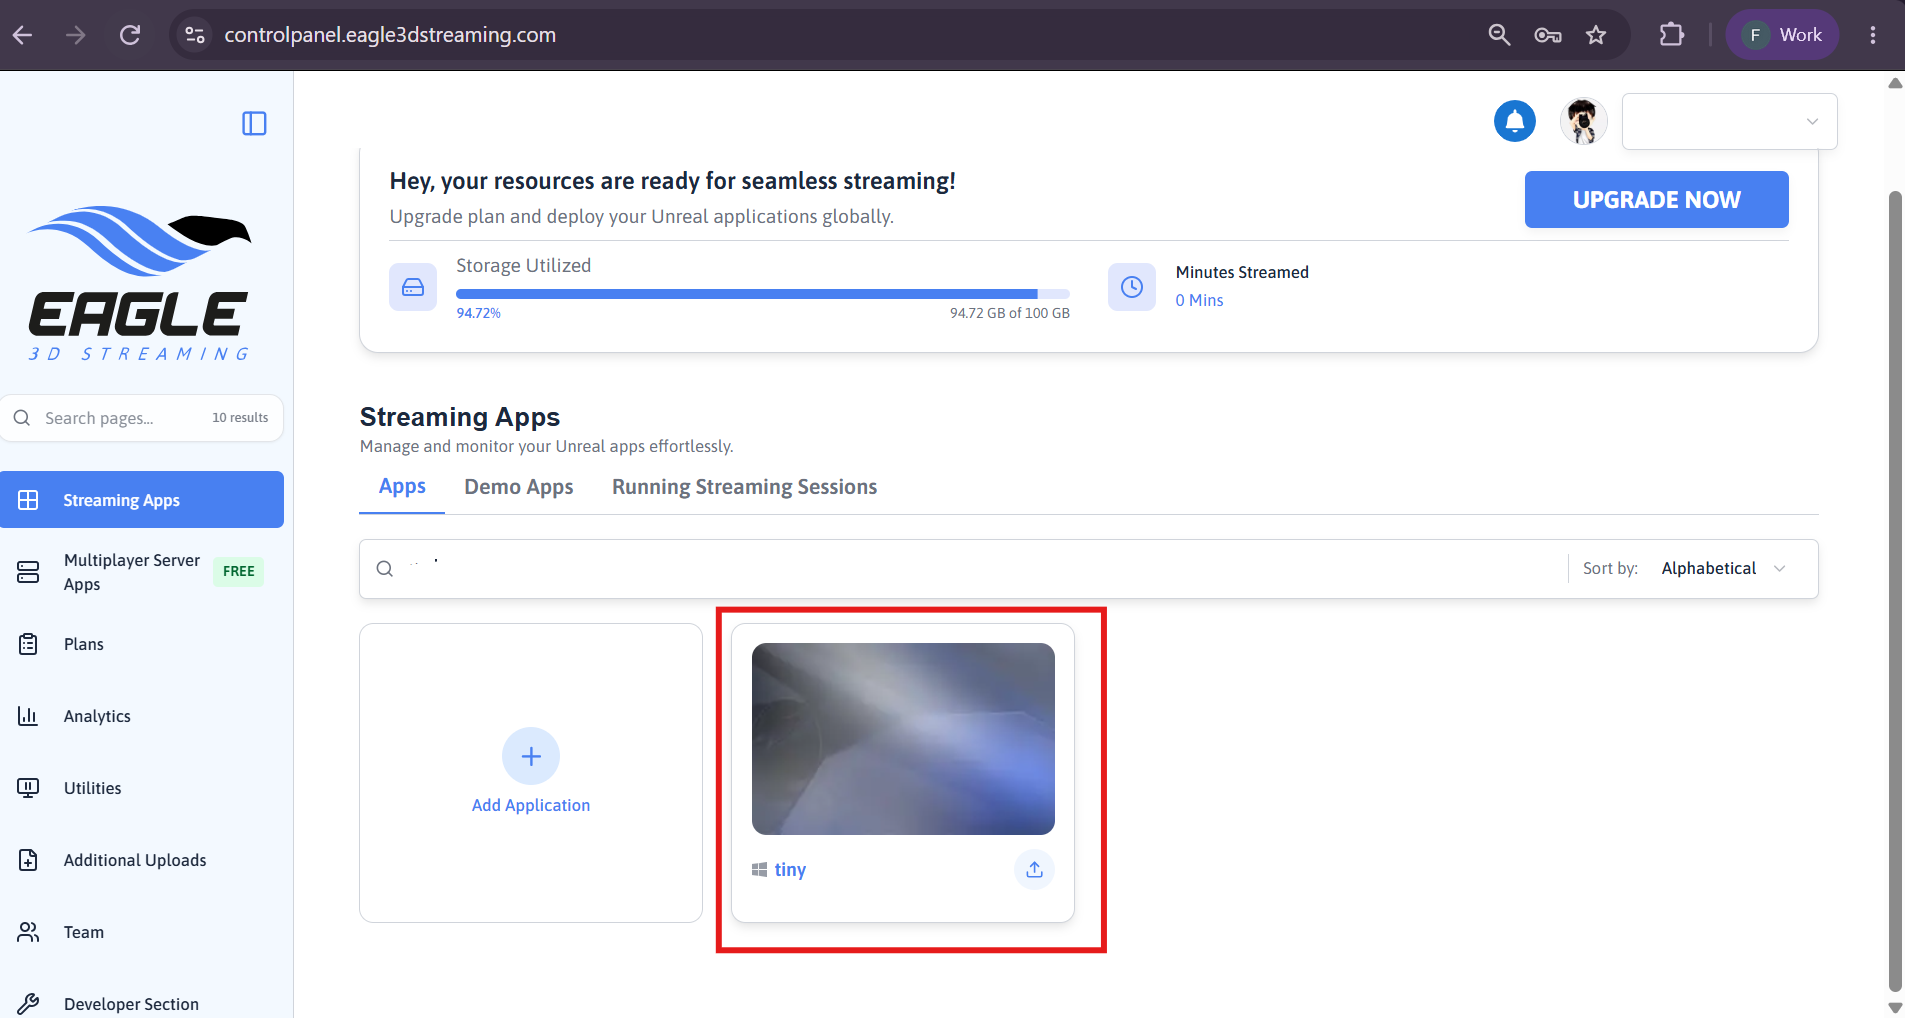This screenshot has width=1905, height=1018.
Task: Focus the Search pages field
Action: [142, 418]
